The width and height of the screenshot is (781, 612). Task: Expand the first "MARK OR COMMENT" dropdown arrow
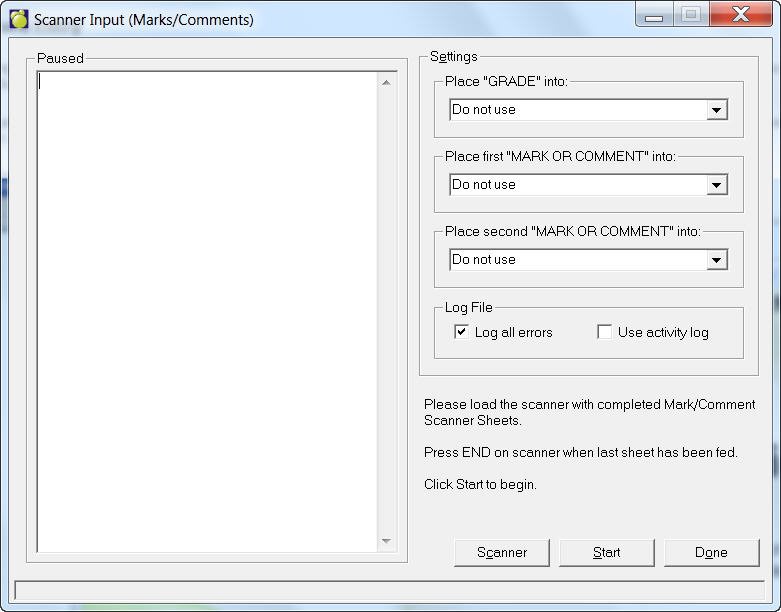coord(716,185)
